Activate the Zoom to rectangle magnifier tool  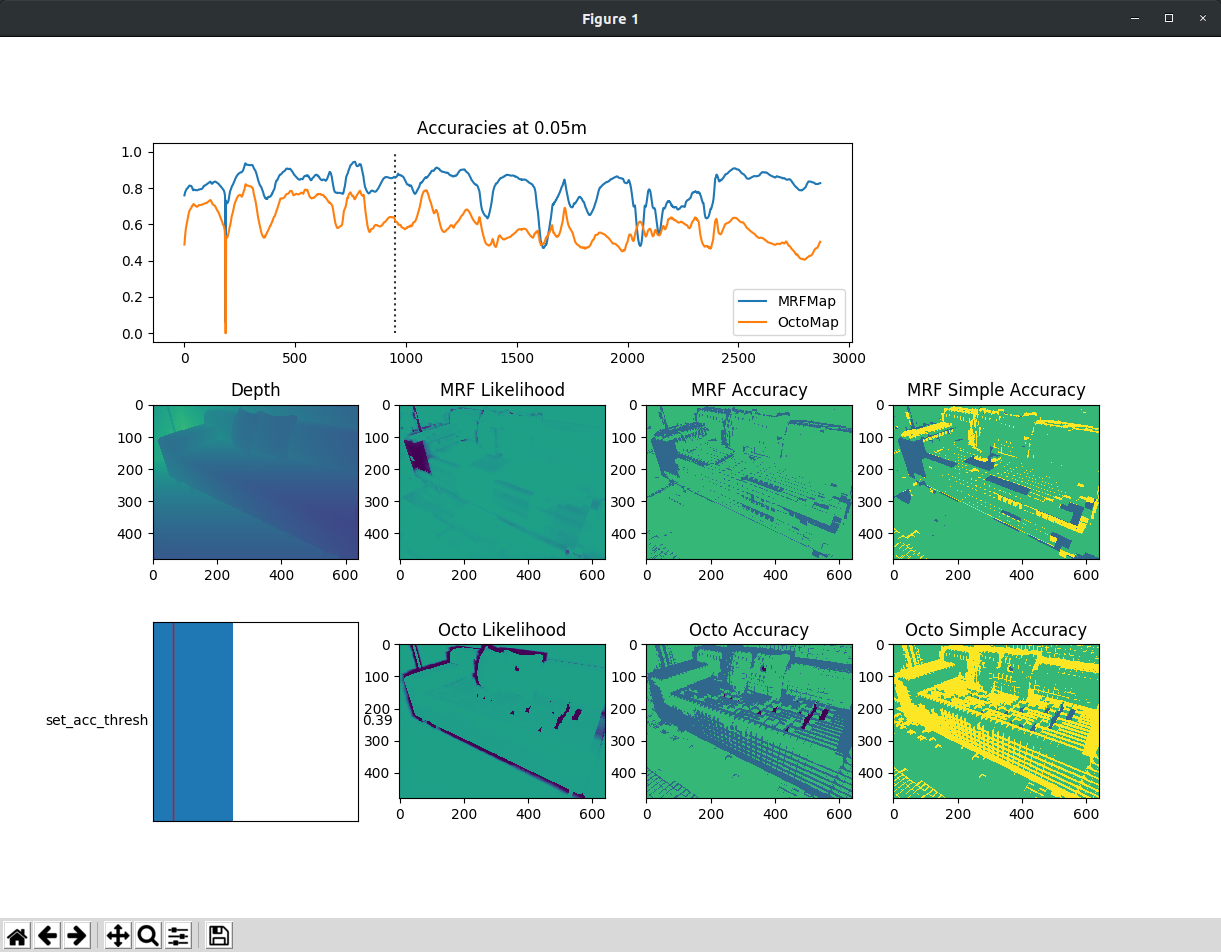pyautogui.click(x=148, y=936)
